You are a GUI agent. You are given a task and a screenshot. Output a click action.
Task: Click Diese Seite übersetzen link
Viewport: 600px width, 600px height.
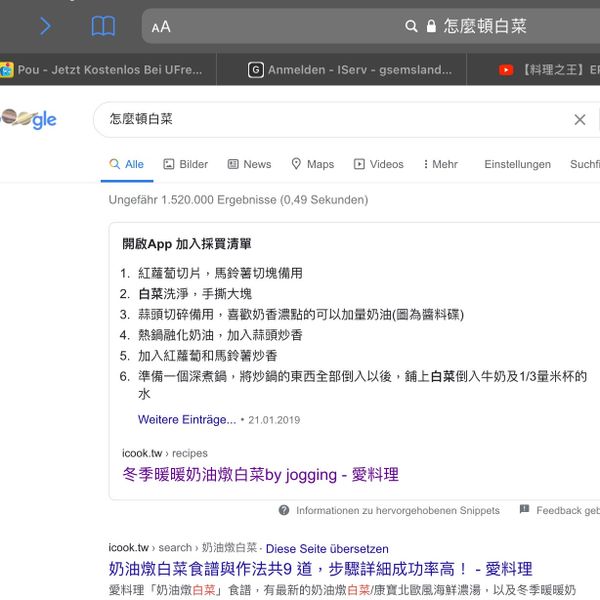327,548
